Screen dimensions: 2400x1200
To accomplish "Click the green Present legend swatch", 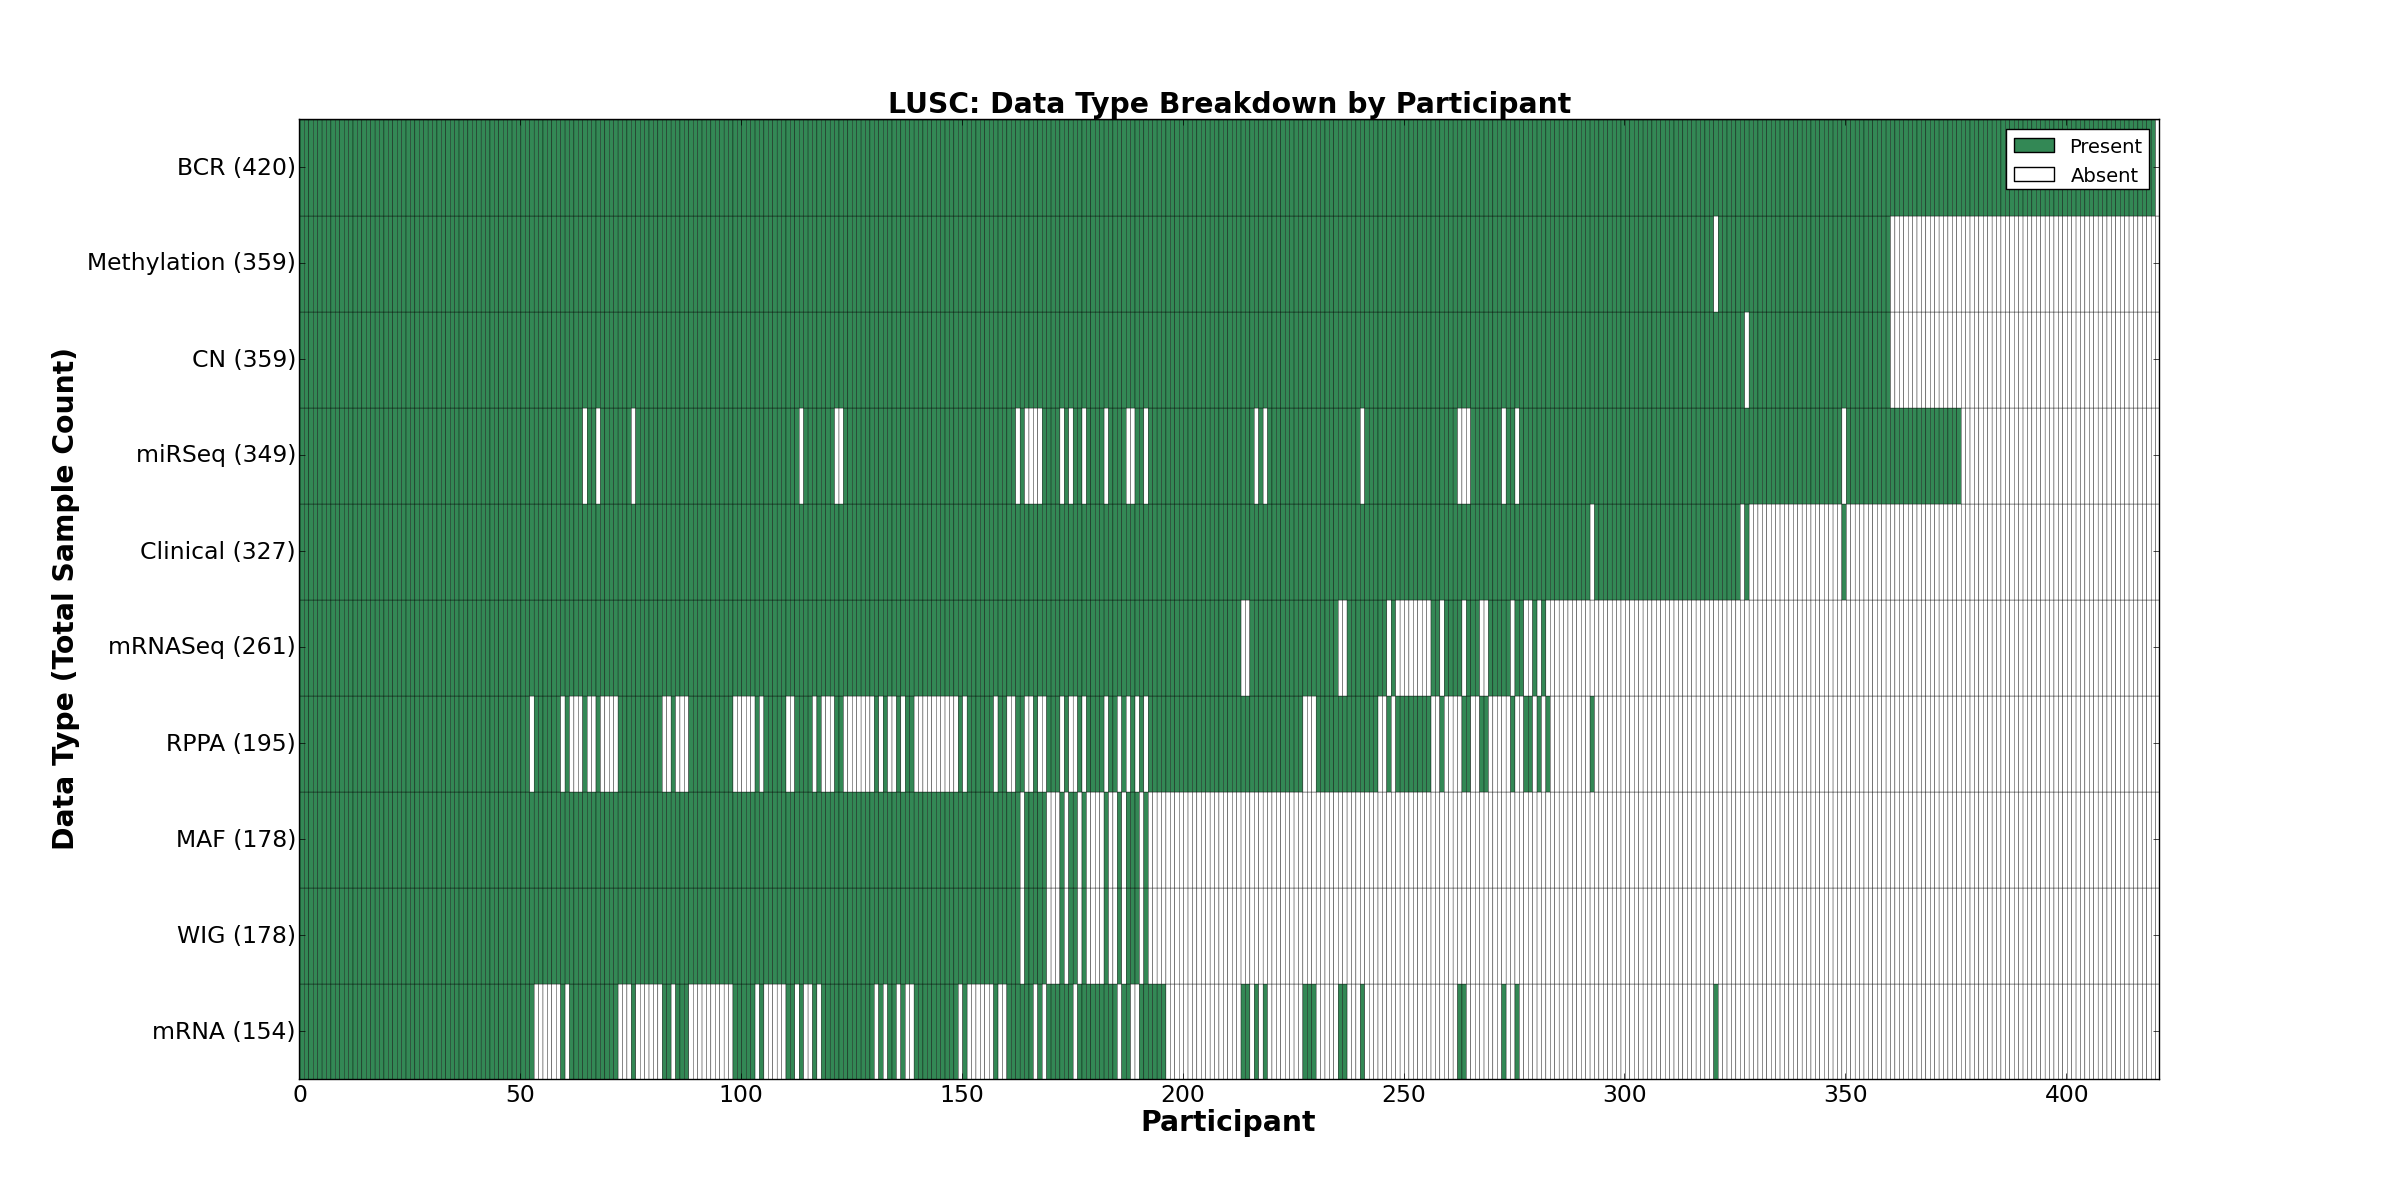I will pyautogui.click(x=2033, y=146).
